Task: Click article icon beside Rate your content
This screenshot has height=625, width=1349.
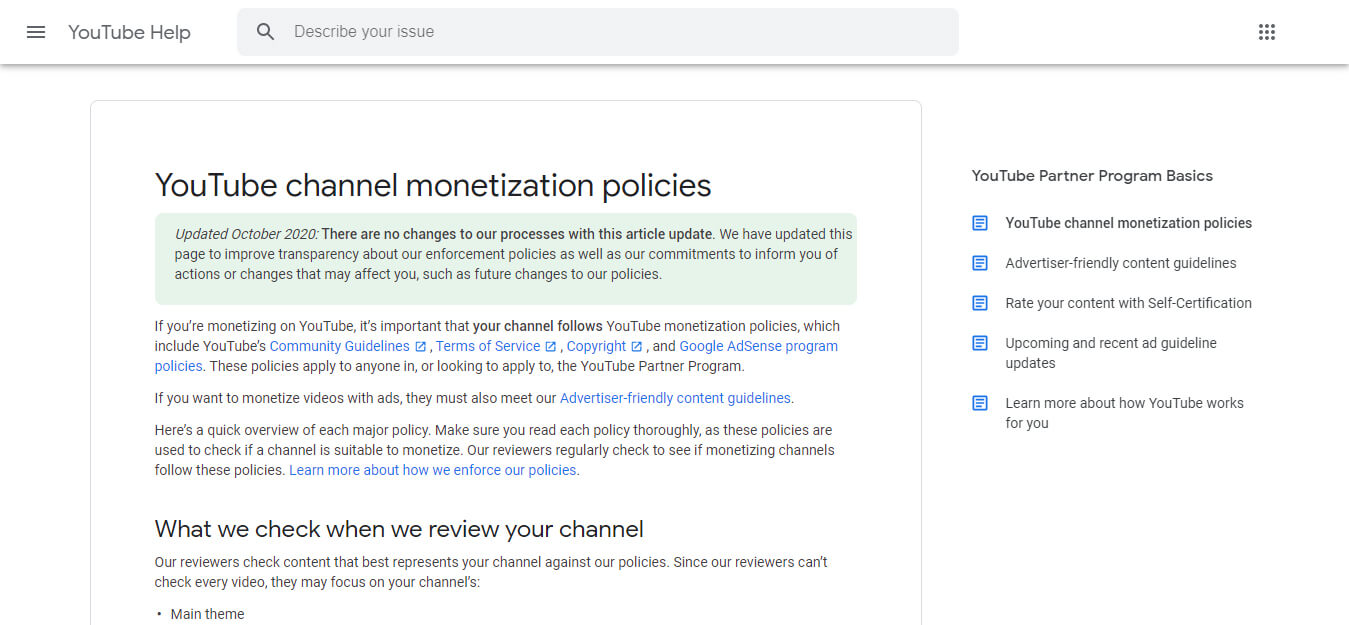Action: (980, 303)
